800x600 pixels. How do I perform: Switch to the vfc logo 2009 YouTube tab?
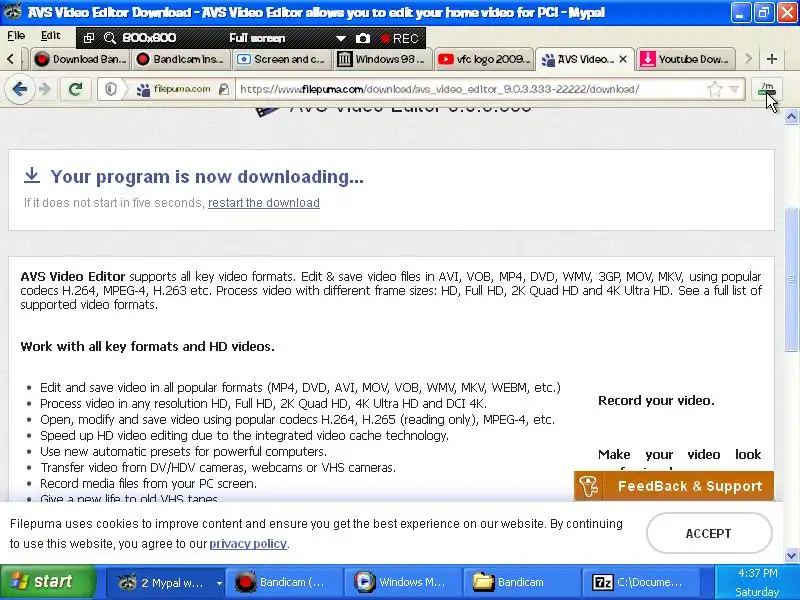click(484, 59)
